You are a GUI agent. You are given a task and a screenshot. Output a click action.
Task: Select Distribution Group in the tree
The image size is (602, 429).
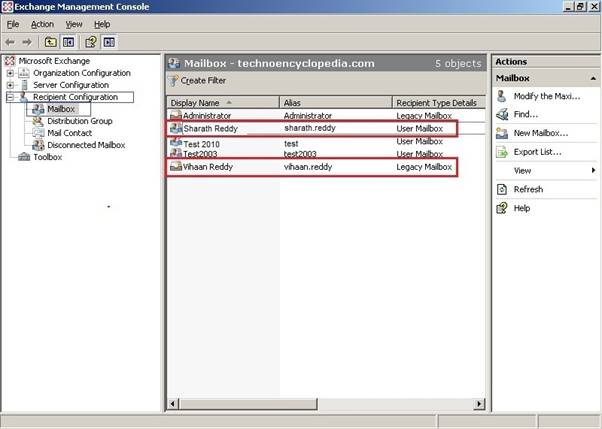click(x=79, y=121)
